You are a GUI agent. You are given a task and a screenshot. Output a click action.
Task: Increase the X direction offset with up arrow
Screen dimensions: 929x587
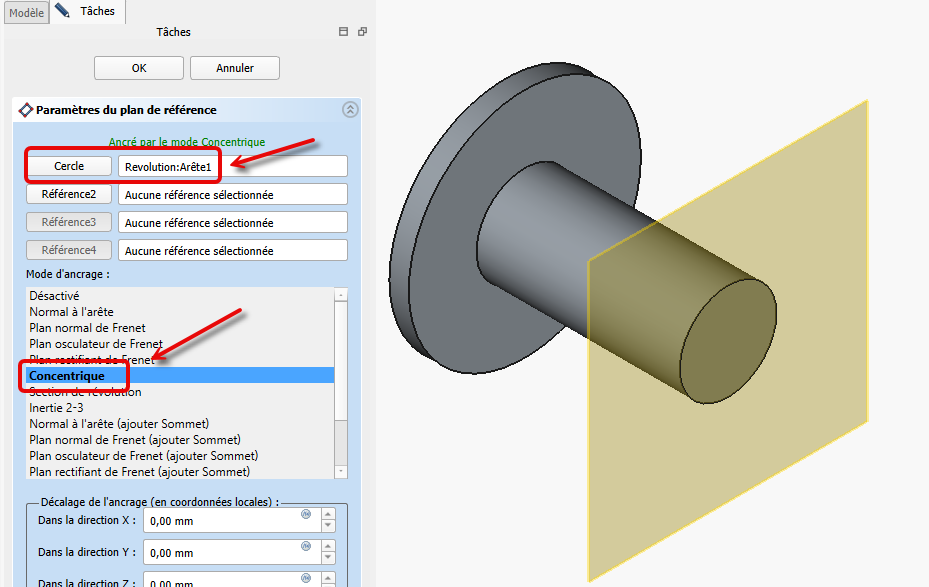[328, 515]
